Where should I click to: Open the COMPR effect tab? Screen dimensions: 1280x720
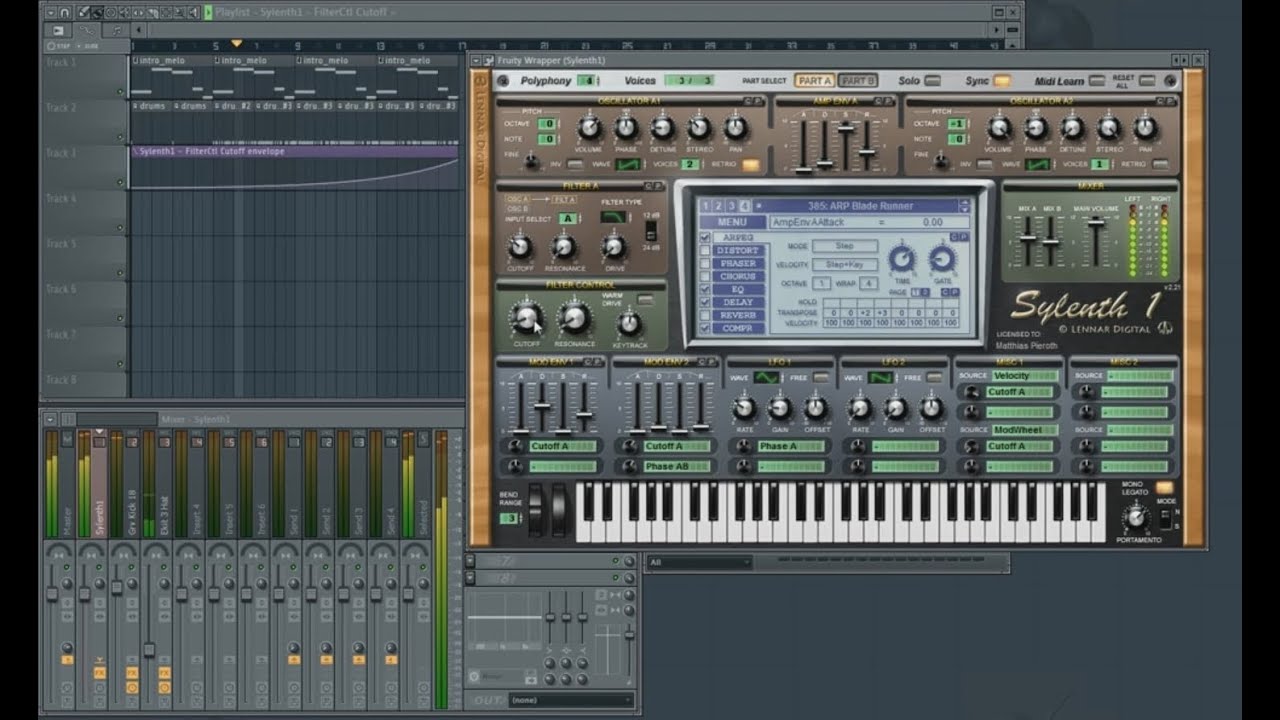[x=739, y=328]
